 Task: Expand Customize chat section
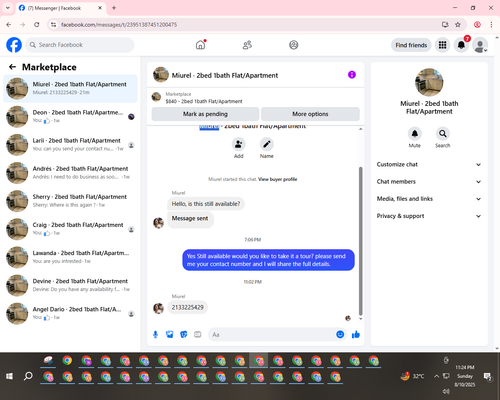[x=429, y=164]
